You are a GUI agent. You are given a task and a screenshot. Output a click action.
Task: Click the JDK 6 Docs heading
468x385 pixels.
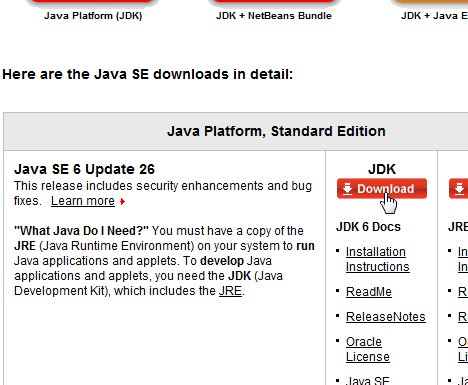click(x=368, y=227)
